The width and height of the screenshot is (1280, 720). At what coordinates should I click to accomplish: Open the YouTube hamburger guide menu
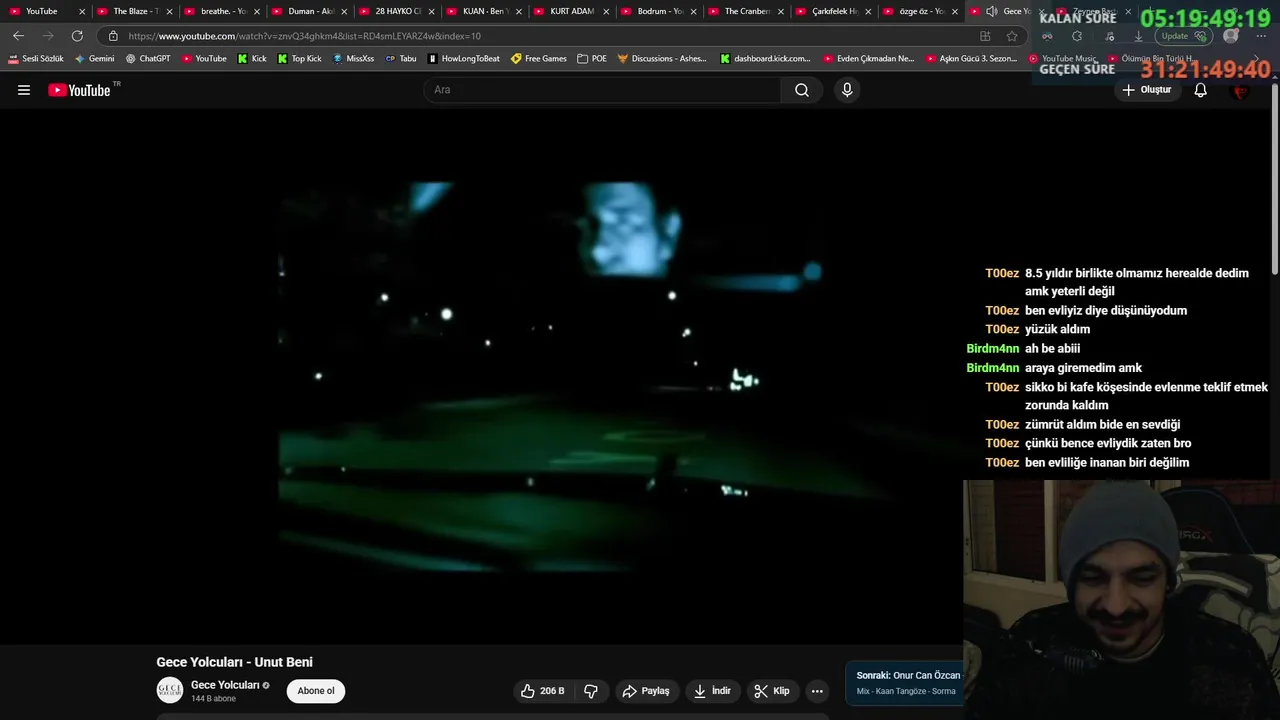point(24,90)
